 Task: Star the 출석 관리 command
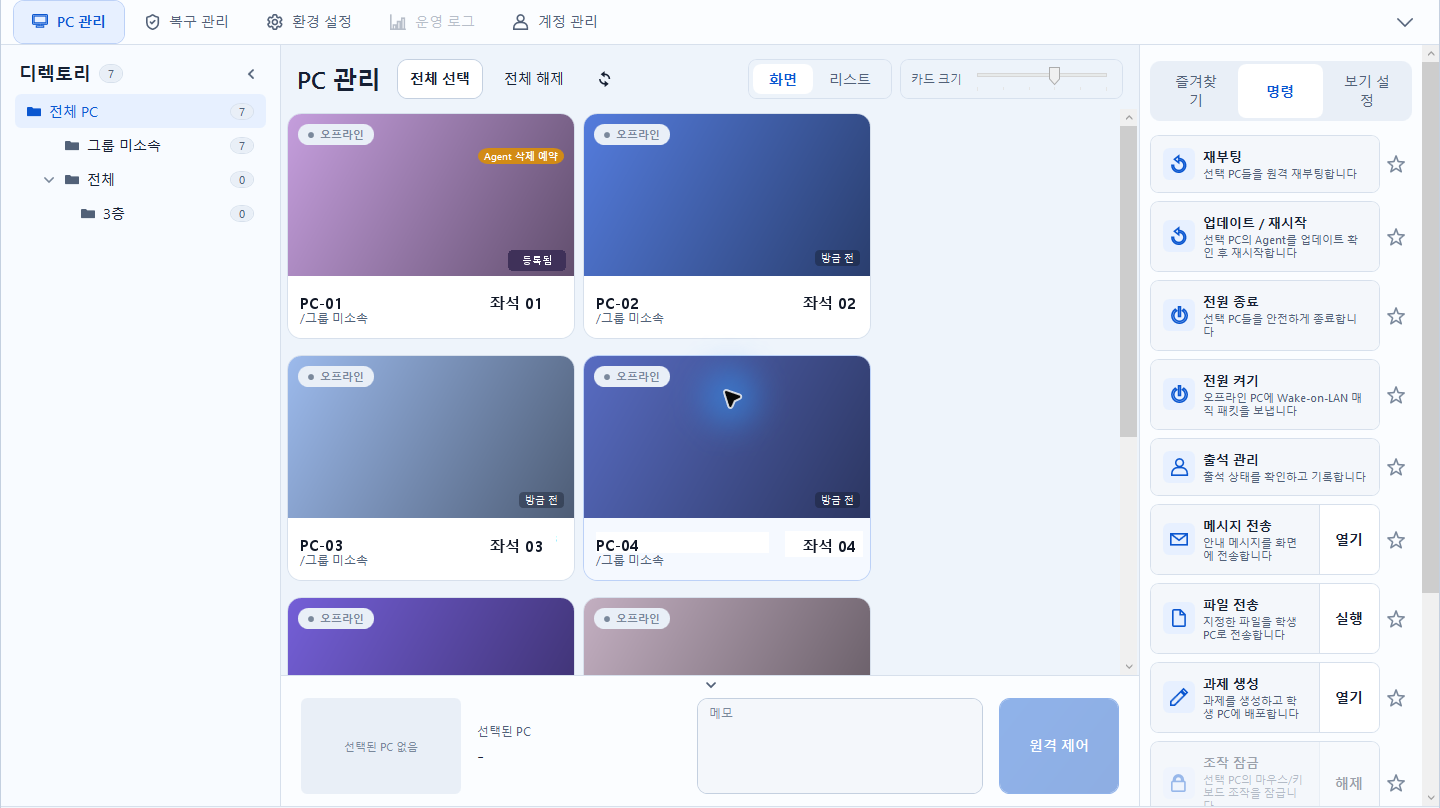click(x=1396, y=467)
